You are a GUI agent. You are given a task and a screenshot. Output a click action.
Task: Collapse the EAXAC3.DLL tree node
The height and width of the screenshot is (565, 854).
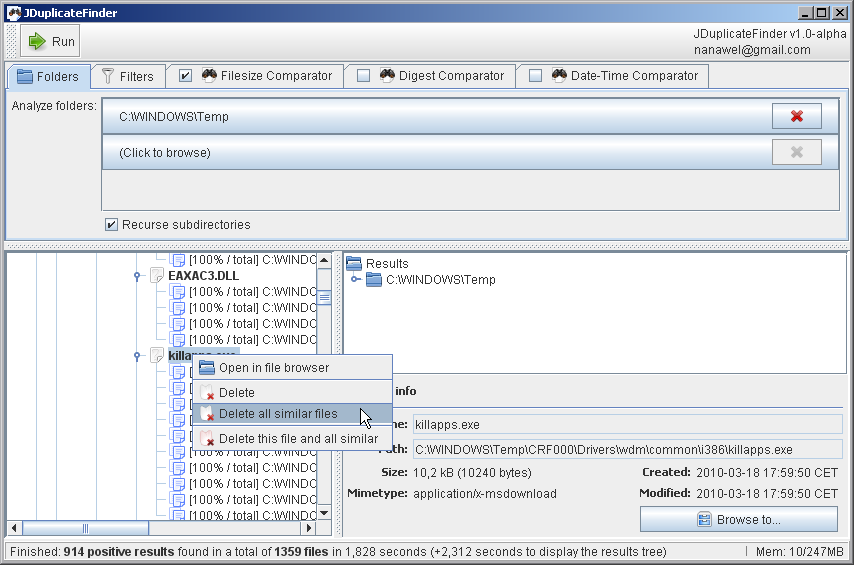[137, 276]
